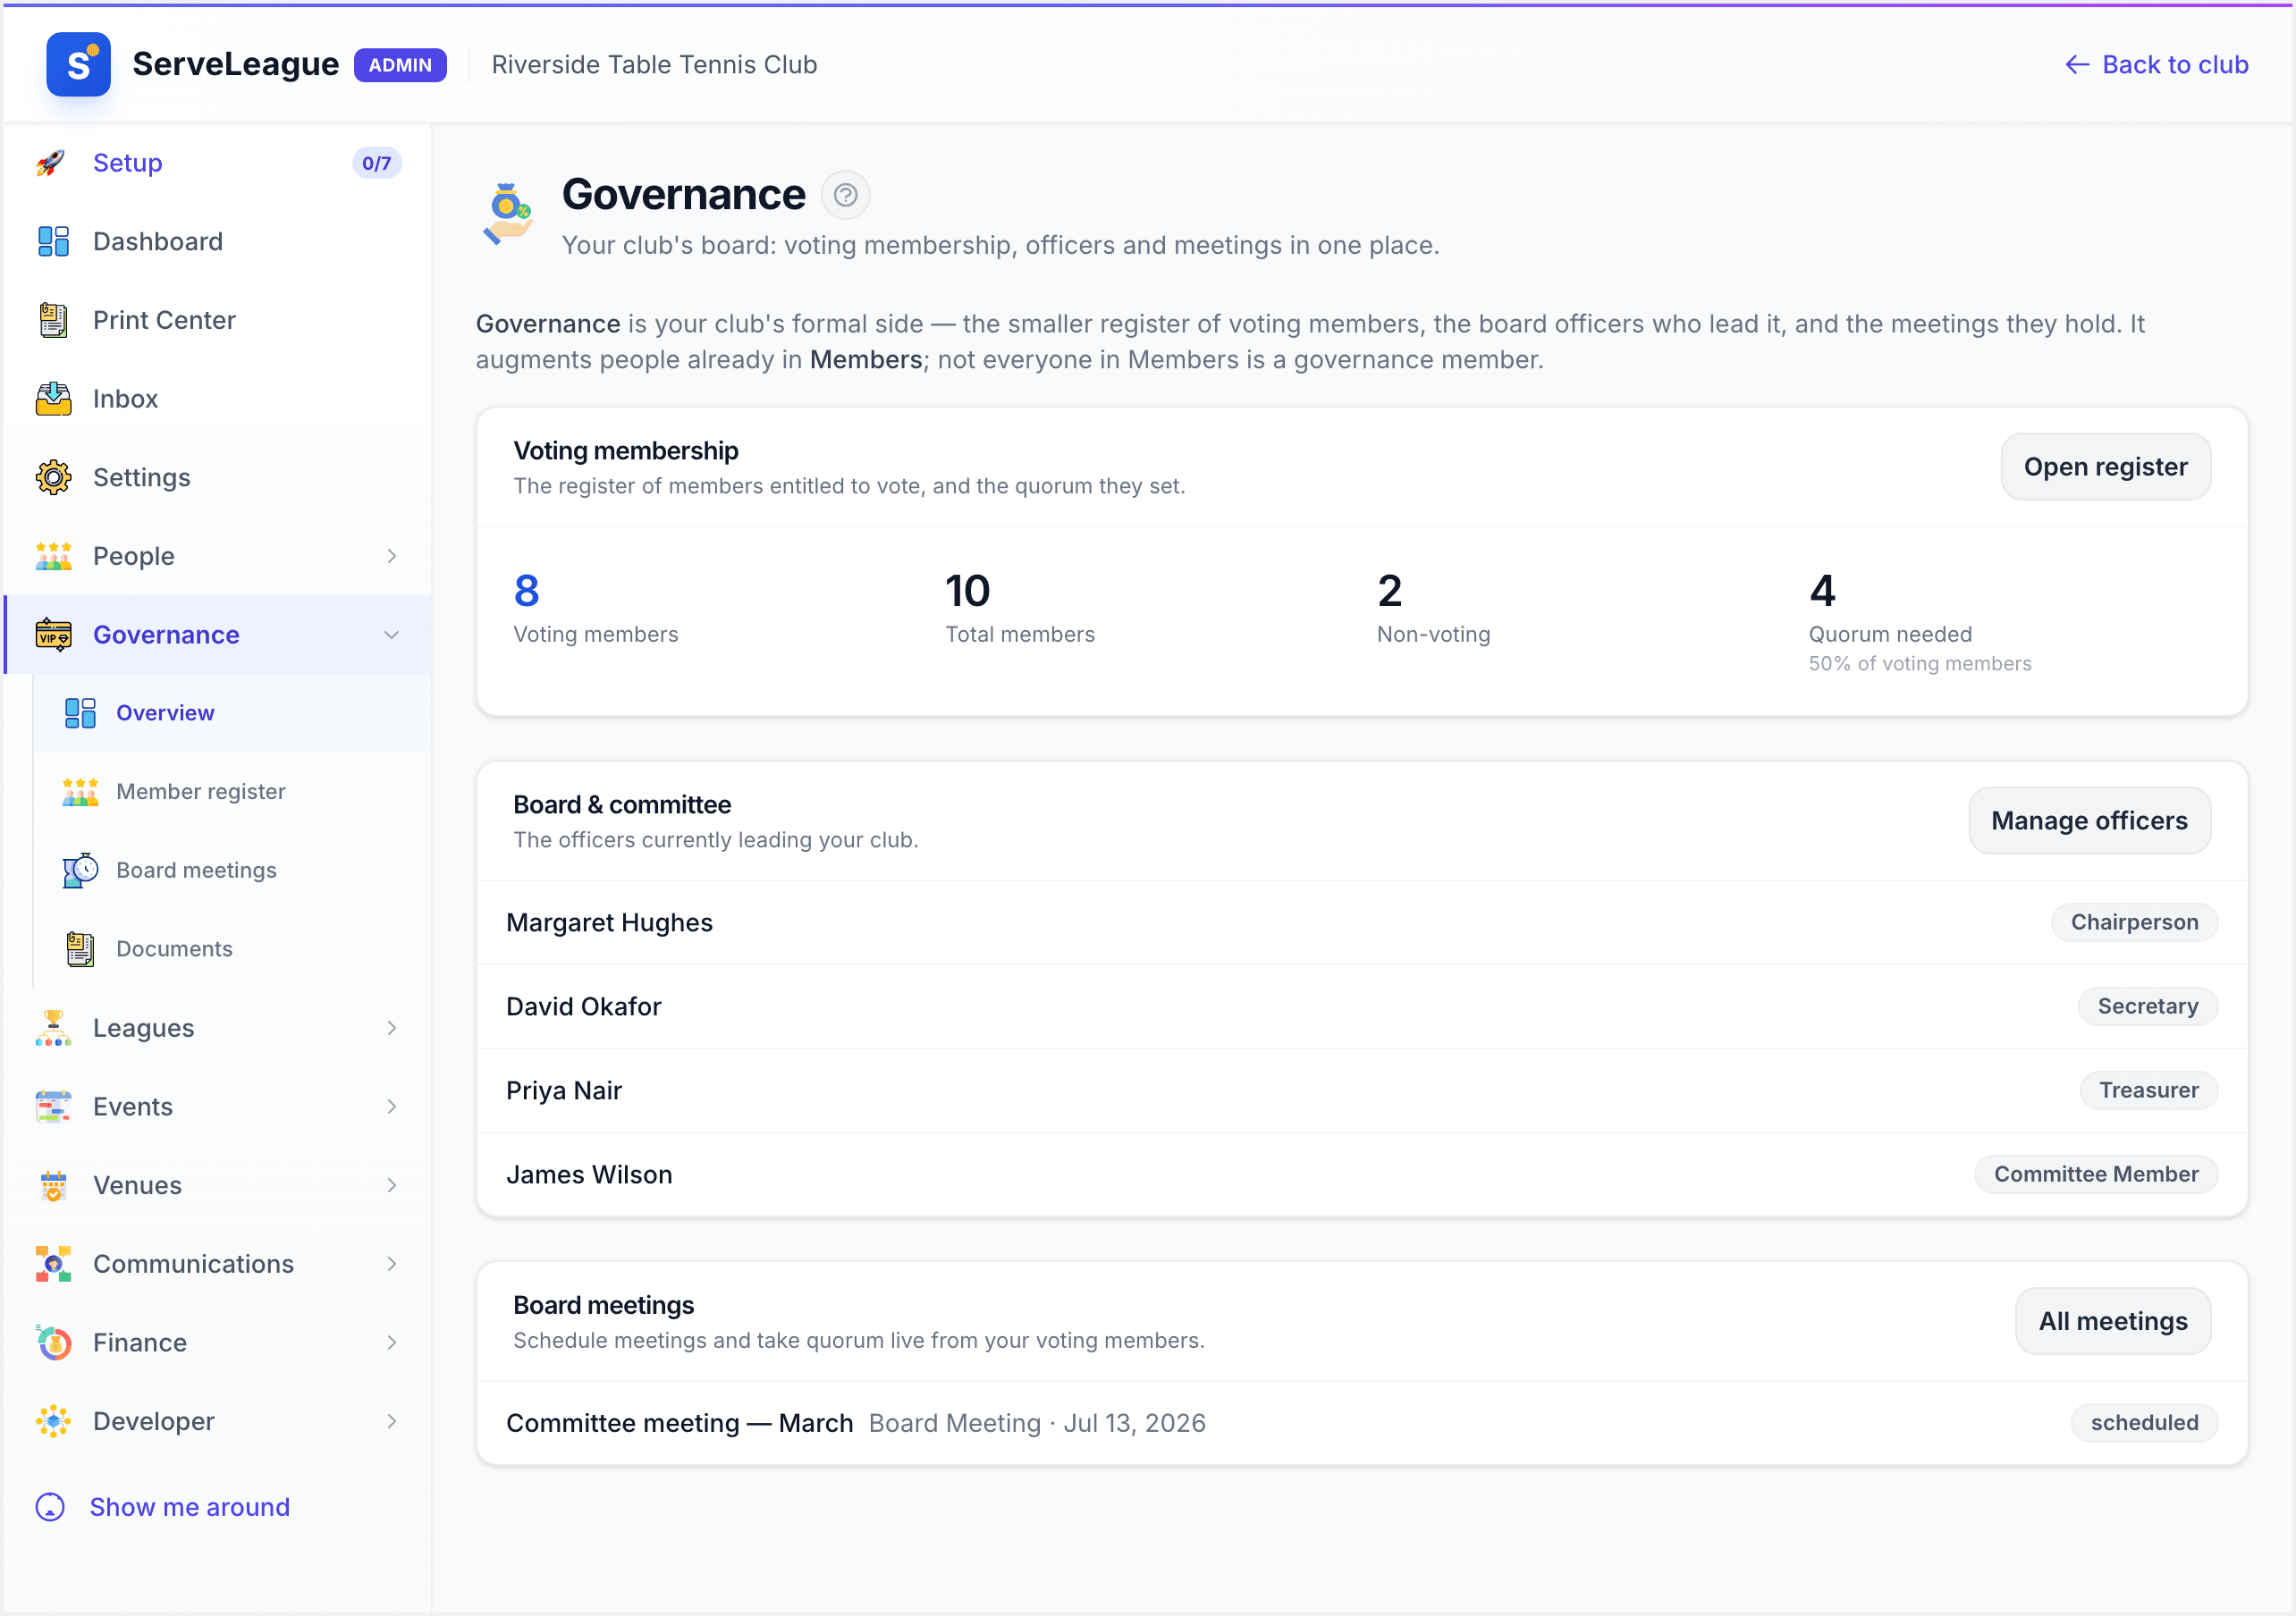Open the help icon beside Governance title
The width and height of the screenshot is (2296, 1616).
[x=845, y=195]
